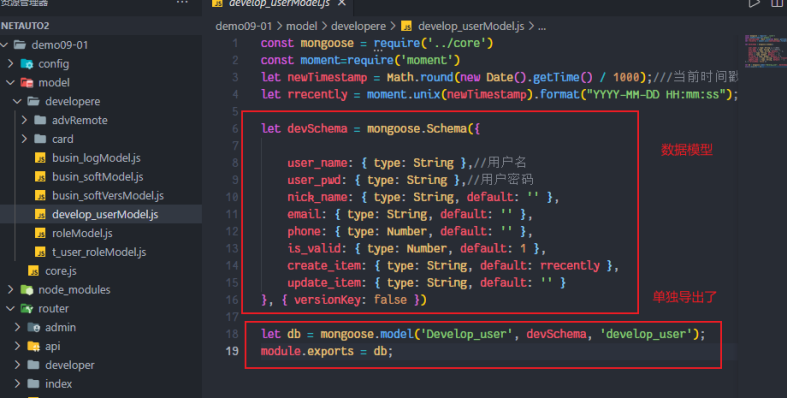Screen dimensions: 787x398
Task: Expand the admin folder chevron
Action: pyautogui.click(x=18, y=327)
